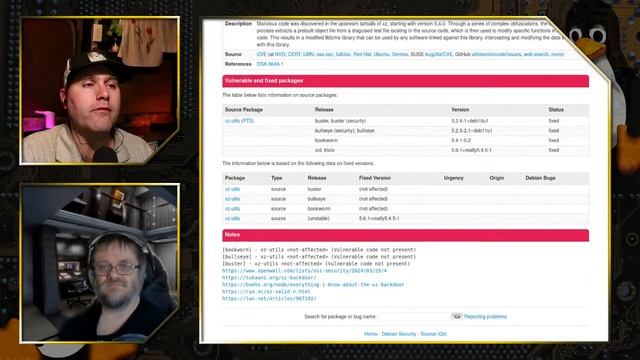Screen dimensions: 640x360
Task: Open xz-utils (PTS) source package link
Action: click(x=239, y=121)
